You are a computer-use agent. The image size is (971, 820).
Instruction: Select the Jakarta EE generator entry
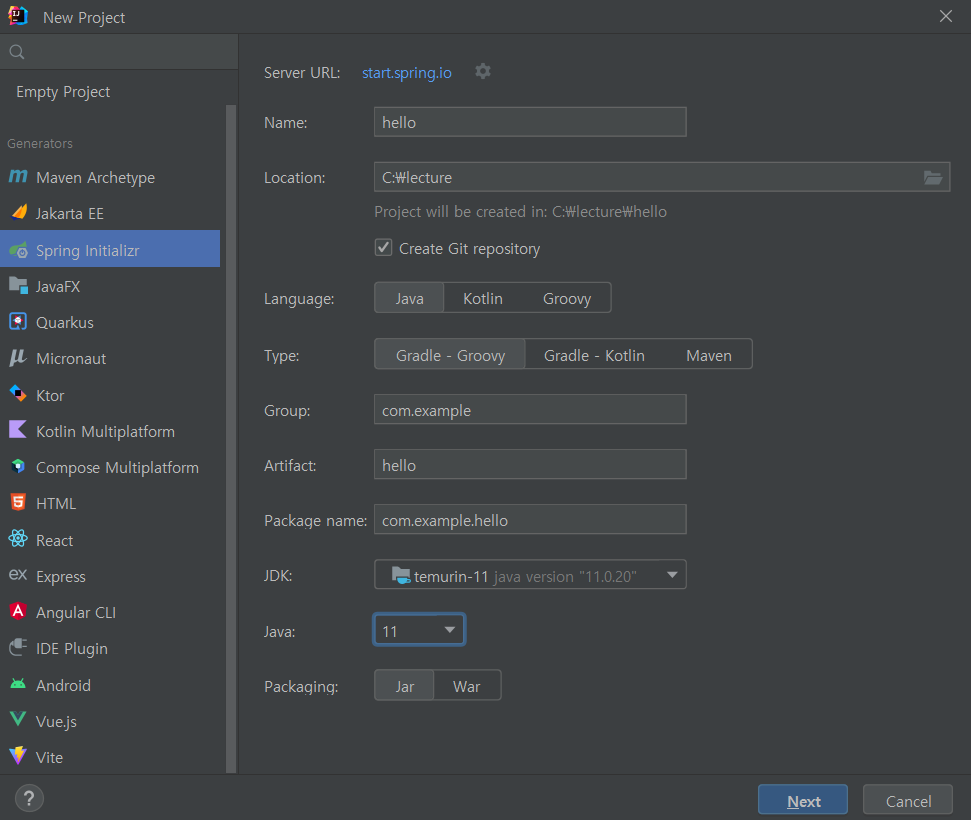pos(110,213)
